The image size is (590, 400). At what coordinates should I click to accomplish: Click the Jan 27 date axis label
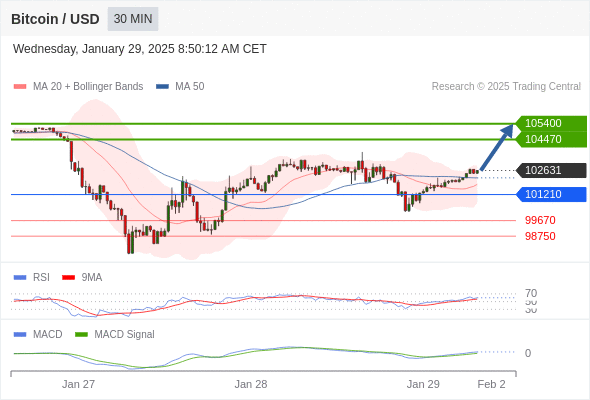(78, 384)
